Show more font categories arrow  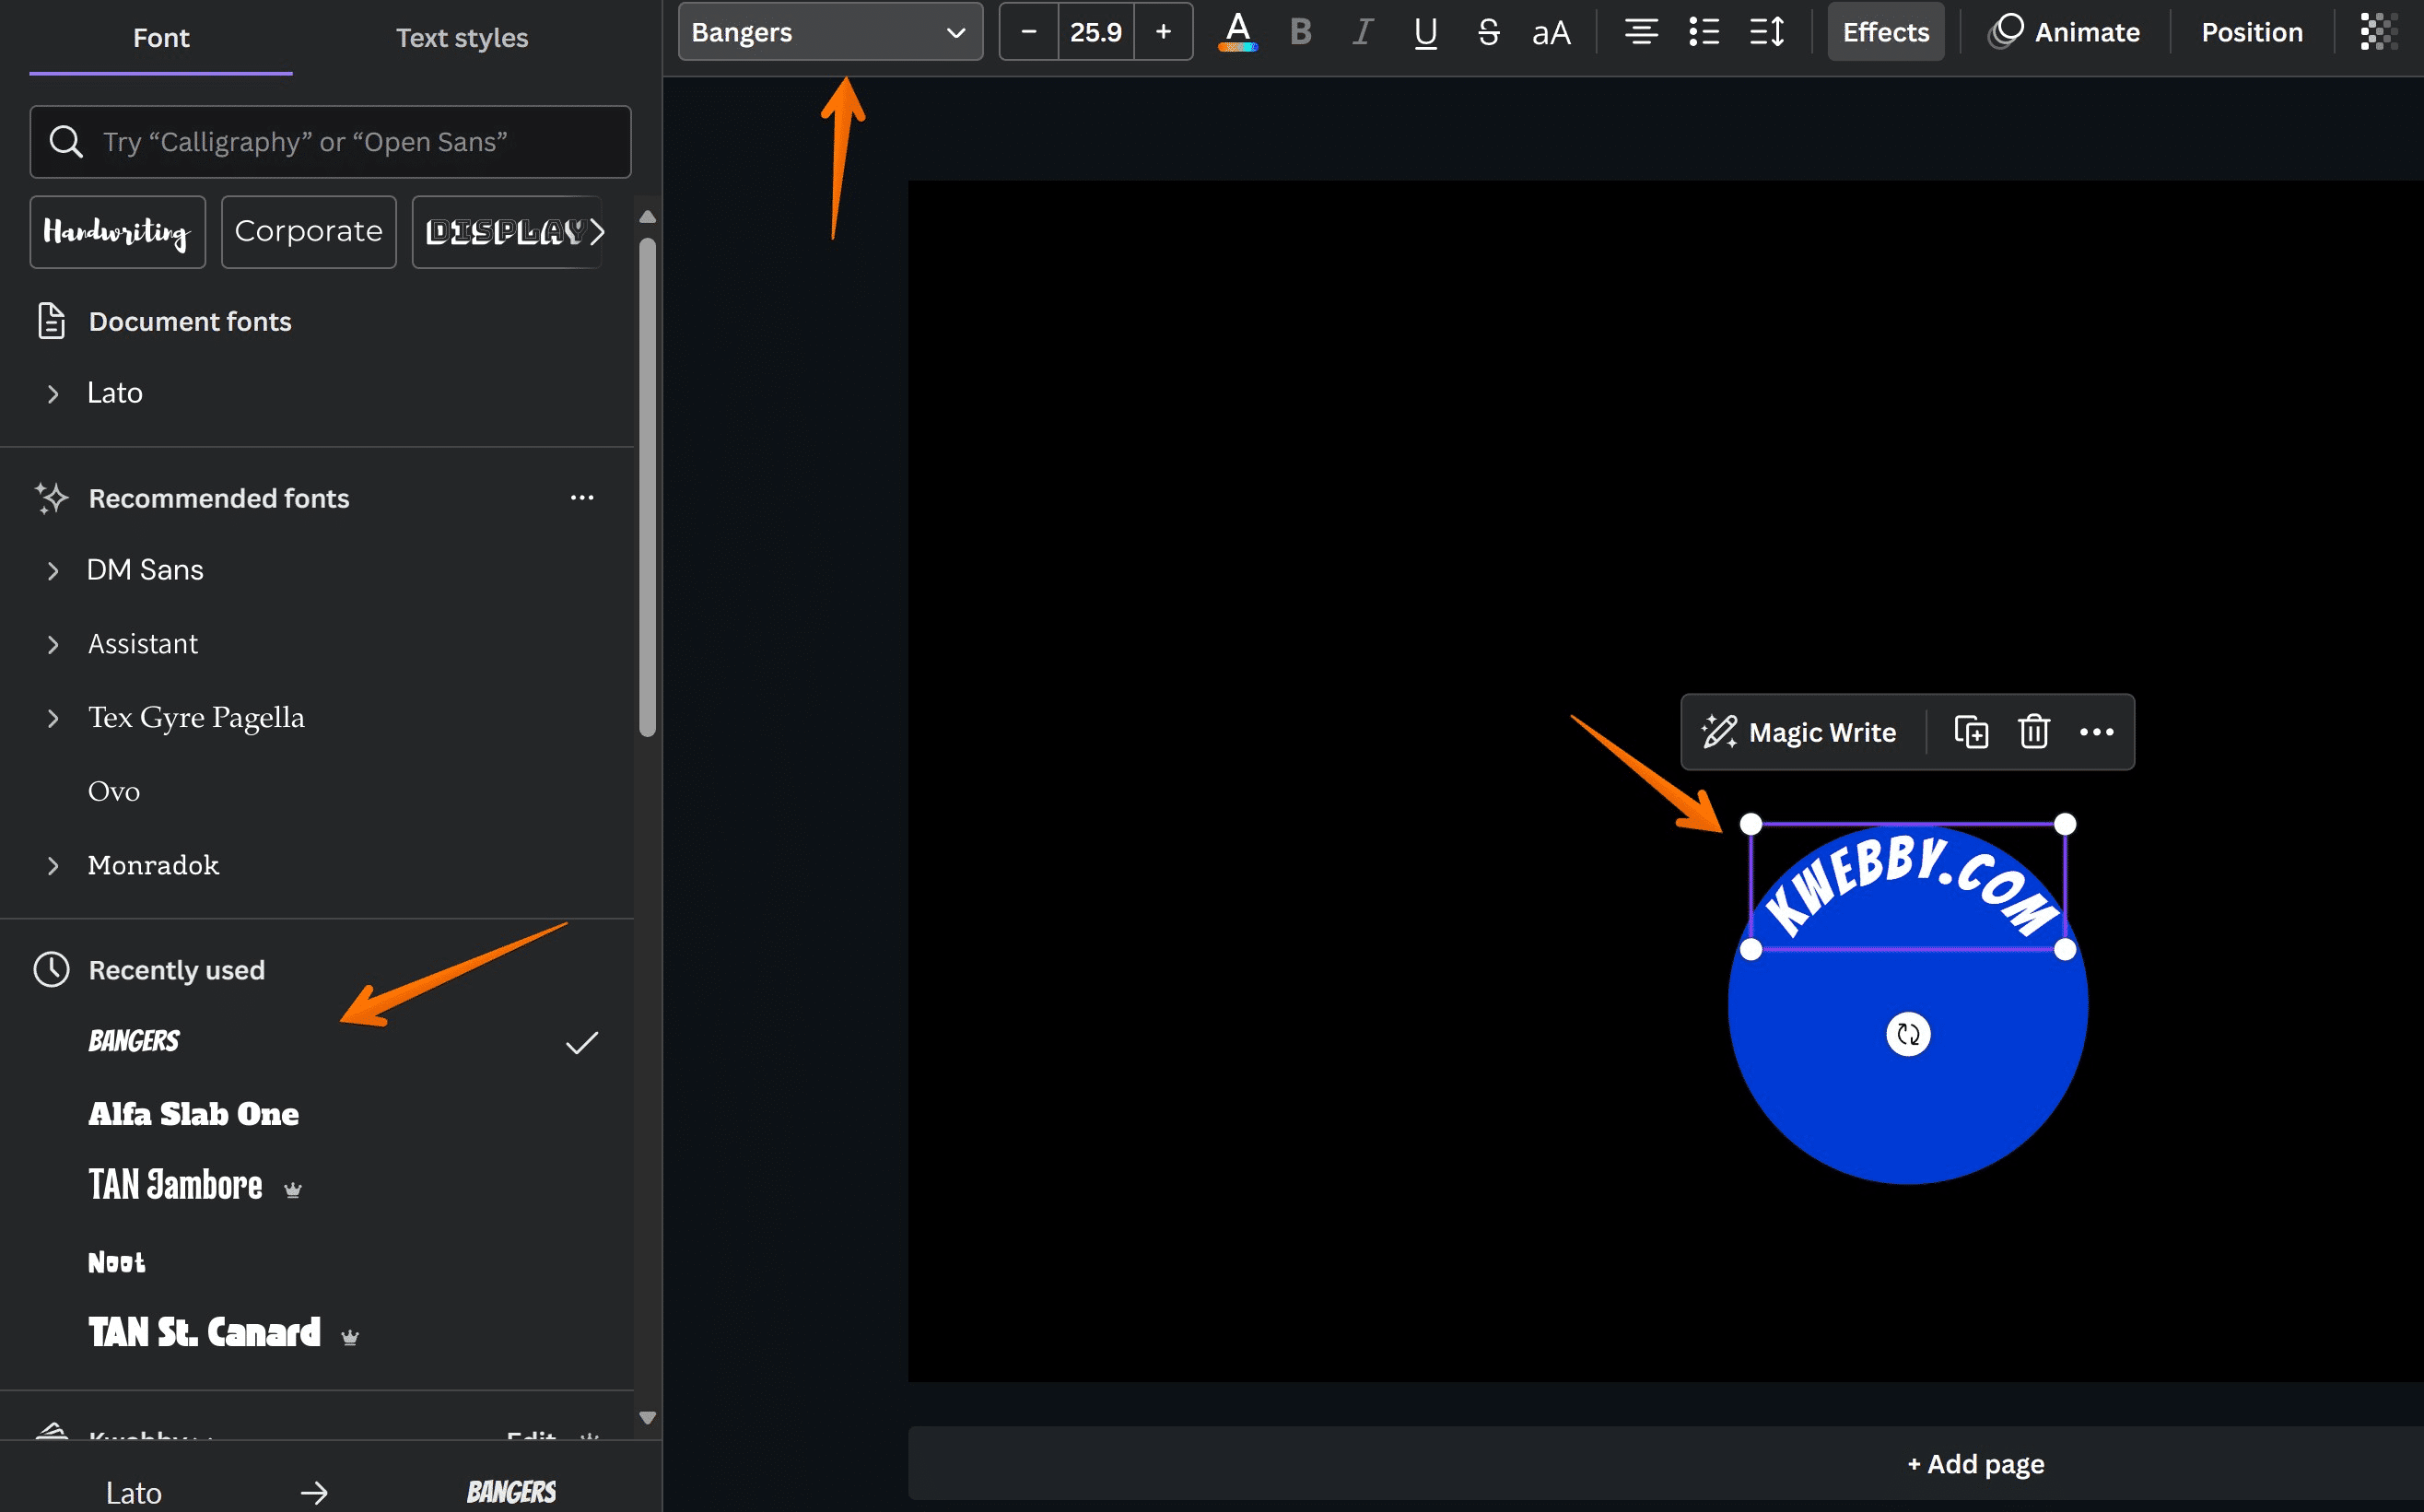(598, 232)
